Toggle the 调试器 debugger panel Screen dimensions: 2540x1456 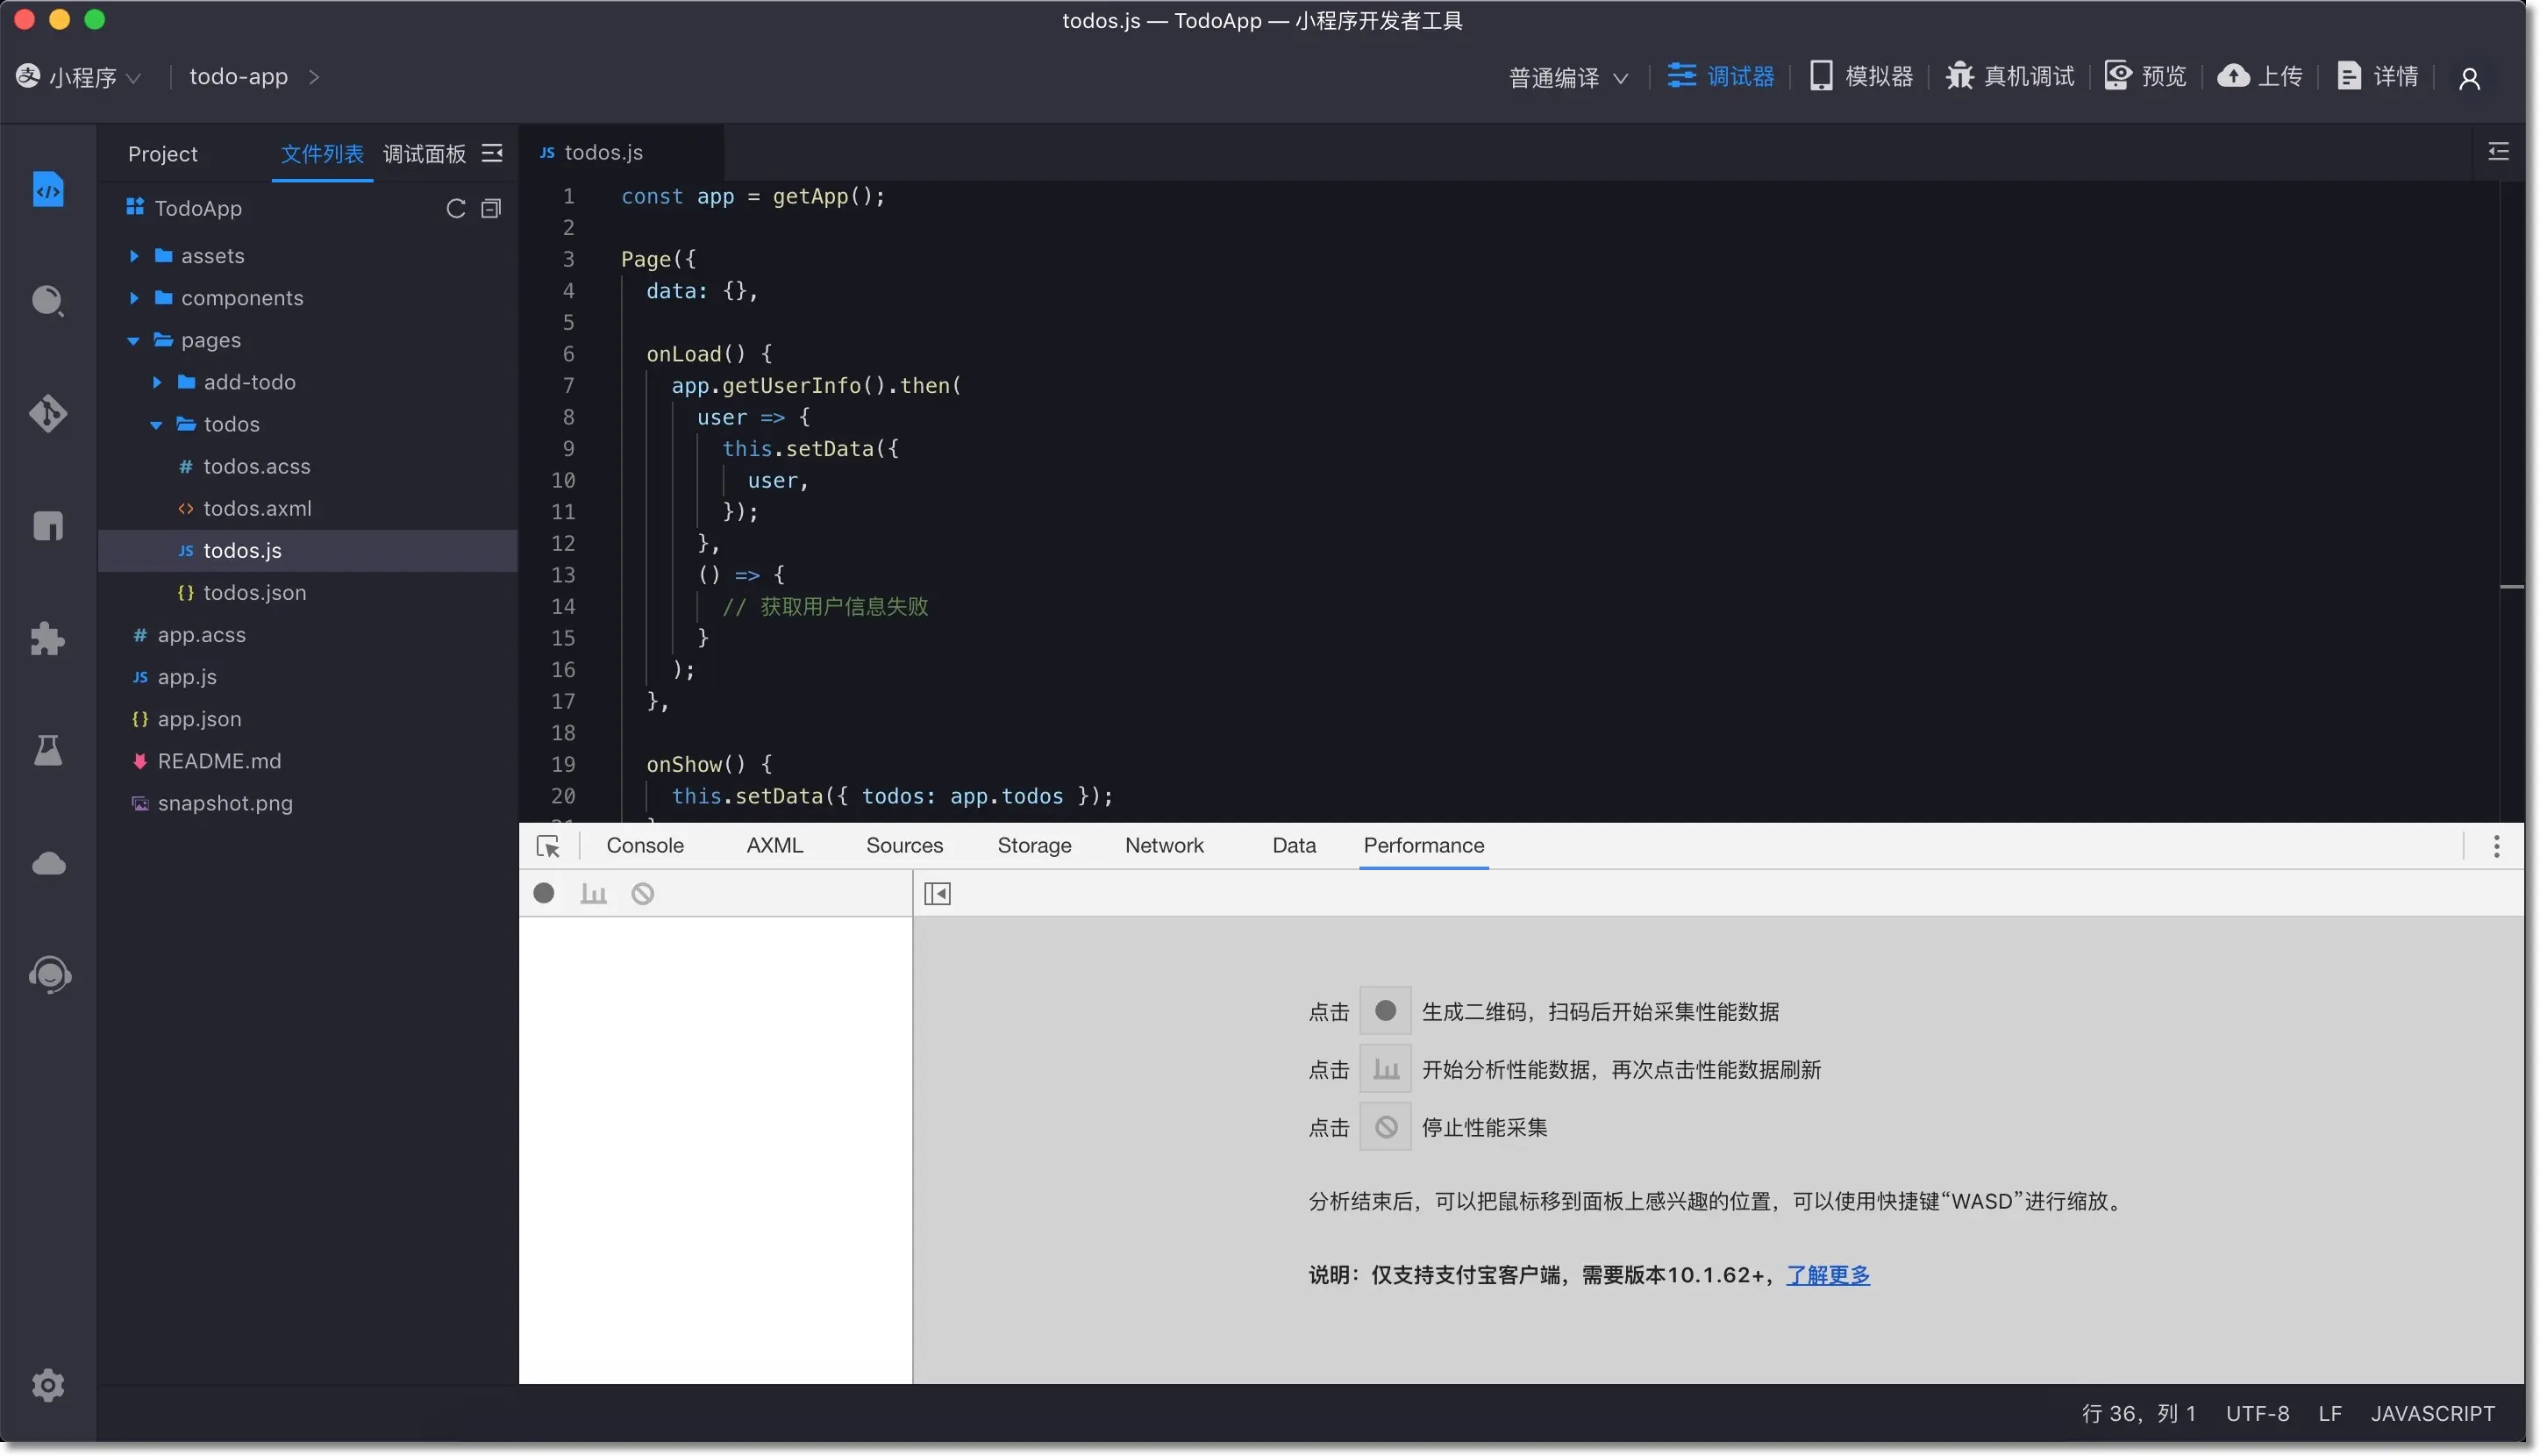tap(1721, 76)
